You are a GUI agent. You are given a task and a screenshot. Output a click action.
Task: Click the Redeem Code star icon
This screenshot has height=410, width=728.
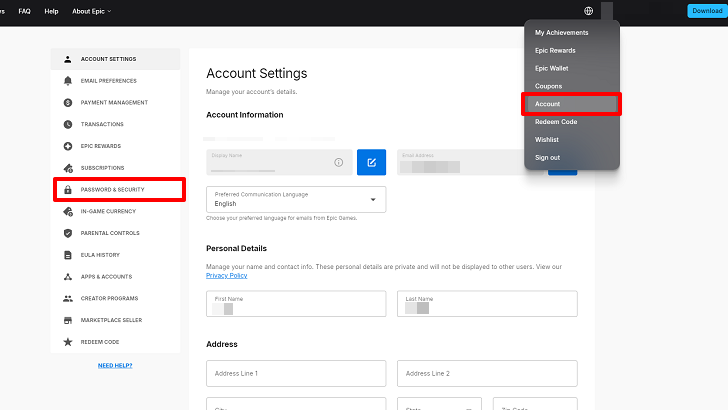[x=68, y=342]
